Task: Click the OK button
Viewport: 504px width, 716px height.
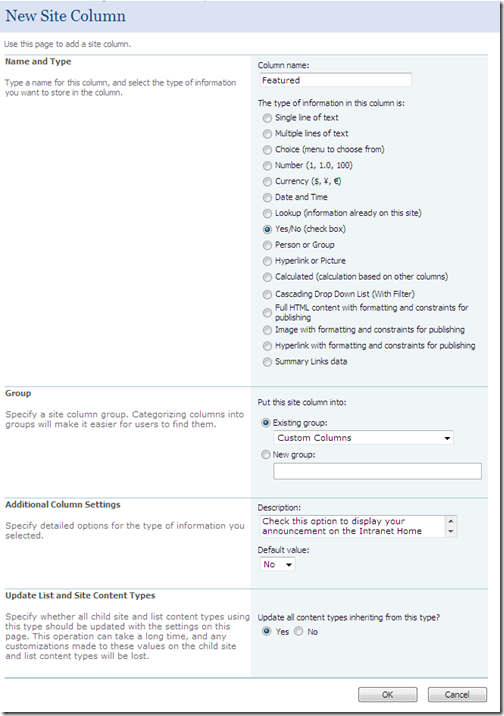Action: [388, 695]
